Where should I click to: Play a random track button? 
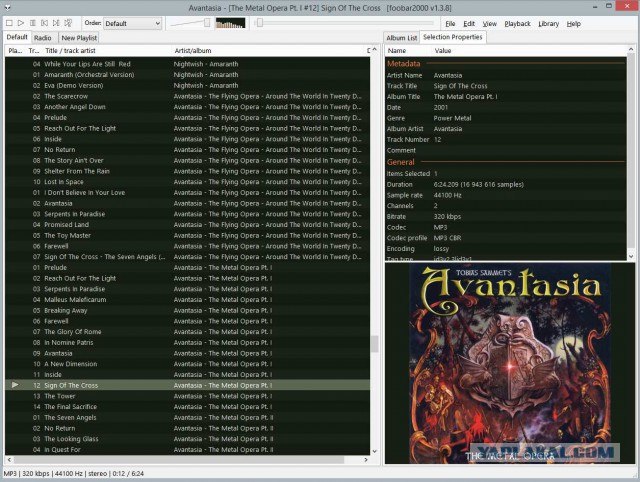[68, 23]
